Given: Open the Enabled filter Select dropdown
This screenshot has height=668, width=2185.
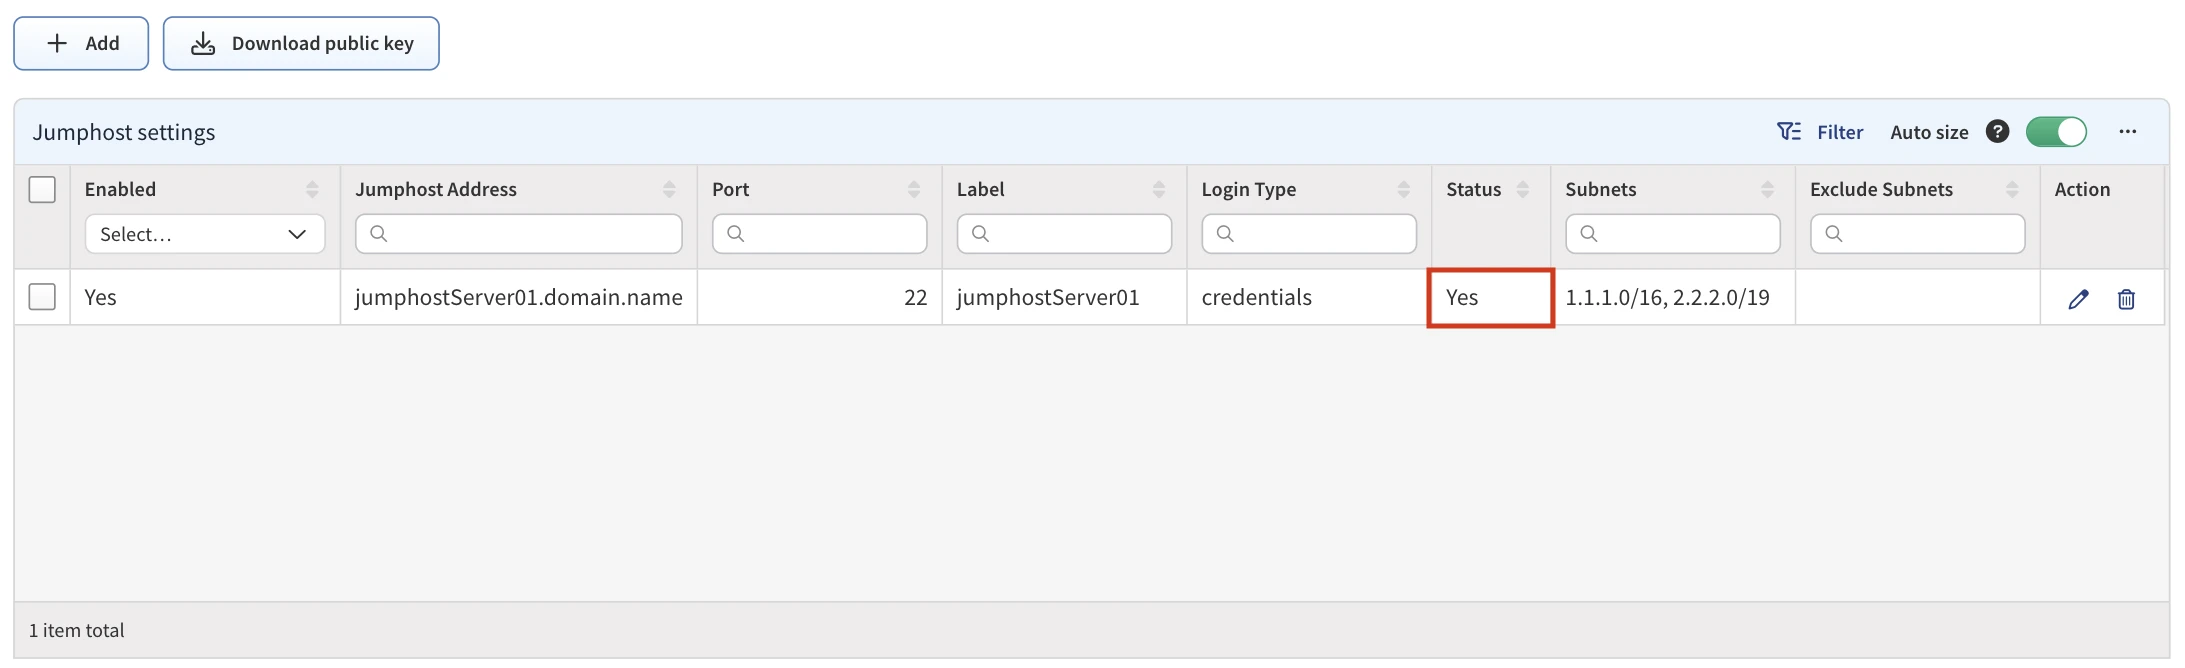Looking at the screenshot, I should [x=204, y=234].
